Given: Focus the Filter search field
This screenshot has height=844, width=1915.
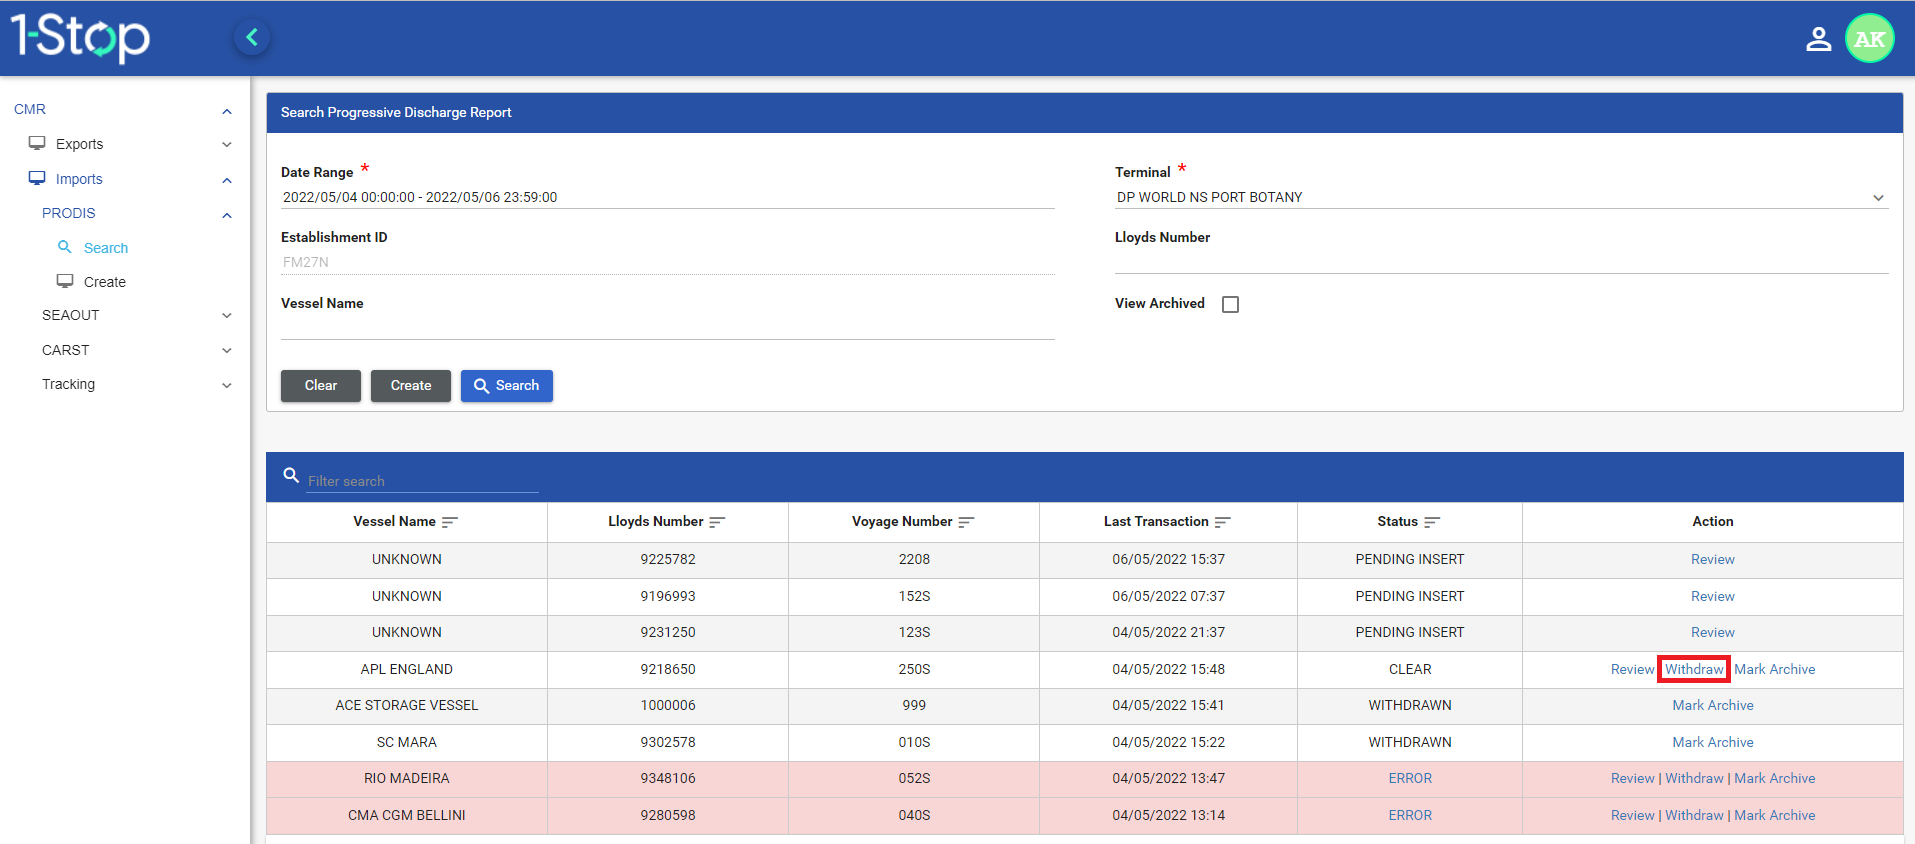Looking at the screenshot, I should pos(422,481).
